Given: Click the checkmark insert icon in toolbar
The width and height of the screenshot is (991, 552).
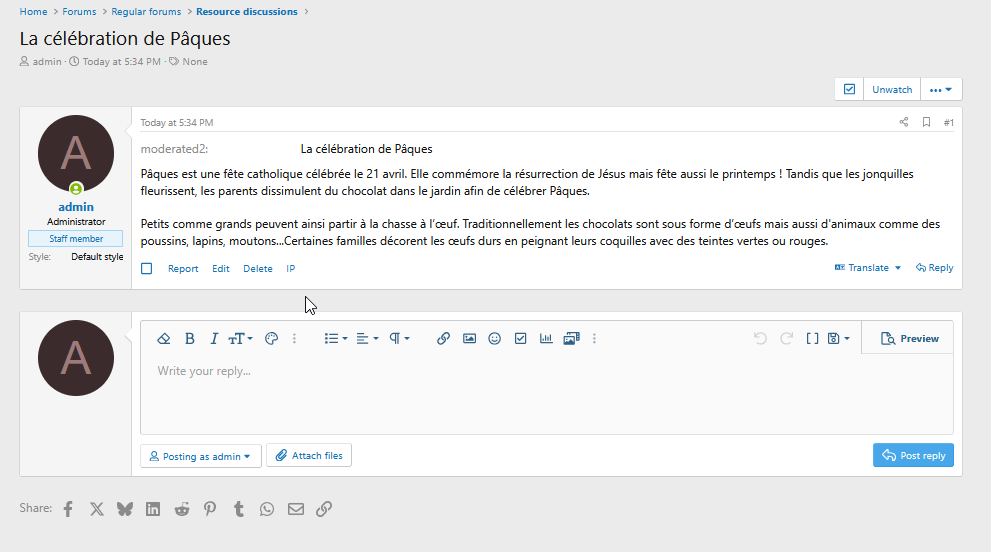Looking at the screenshot, I should pyautogui.click(x=521, y=339).
